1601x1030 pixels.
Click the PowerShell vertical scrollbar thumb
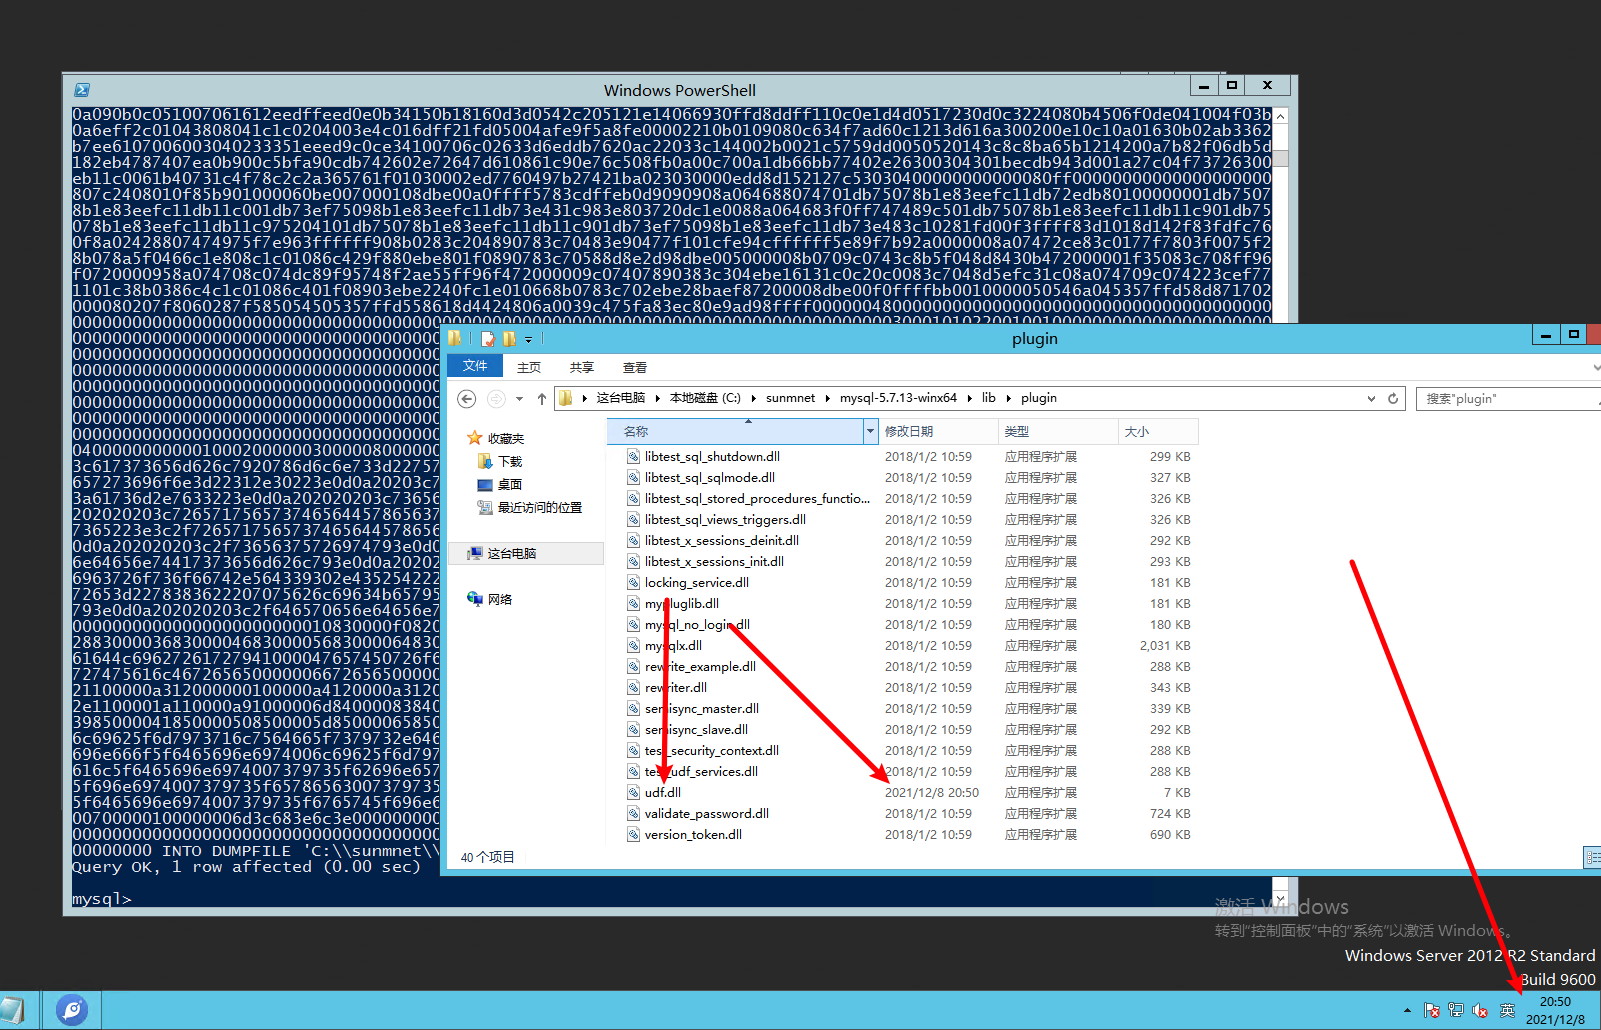click(1280, 157)
